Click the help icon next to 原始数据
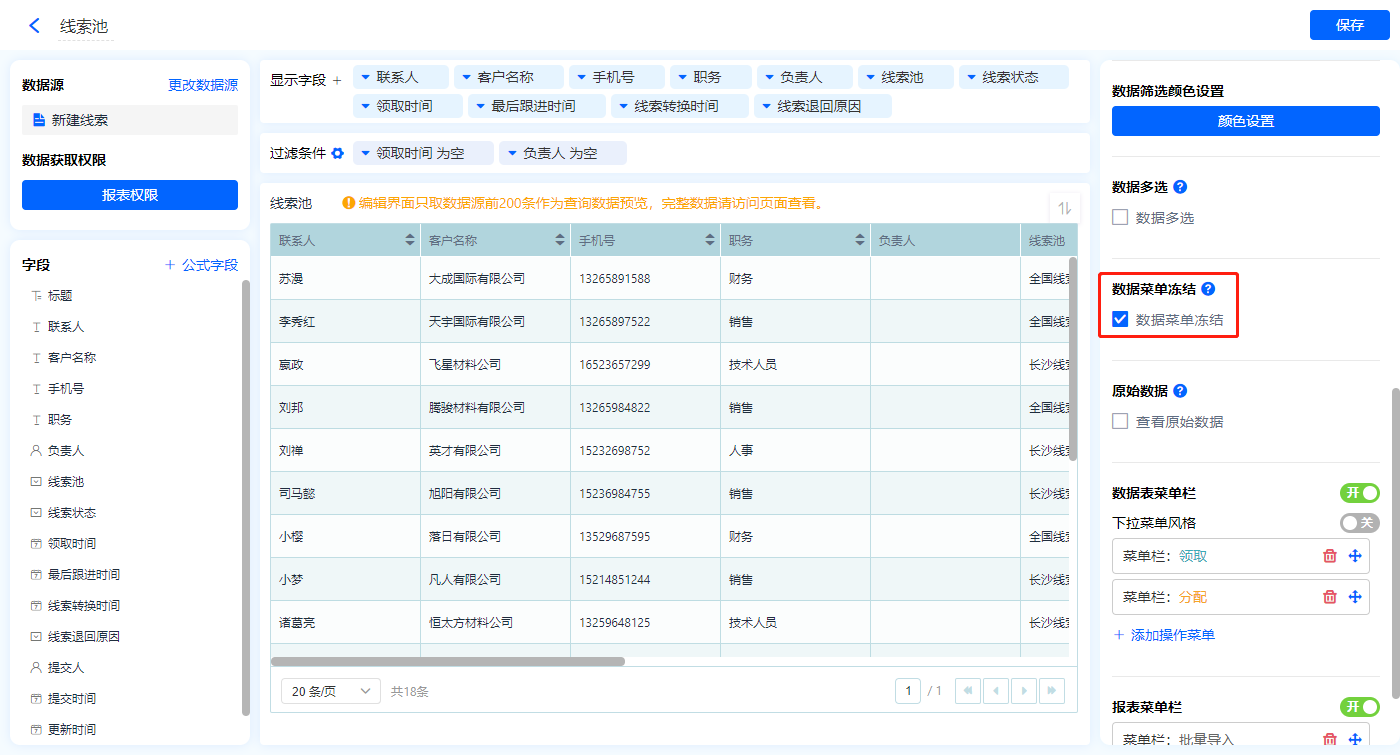Viewport: 1400px width, 755px height. pyautogui.click(x=1180, y=391)
